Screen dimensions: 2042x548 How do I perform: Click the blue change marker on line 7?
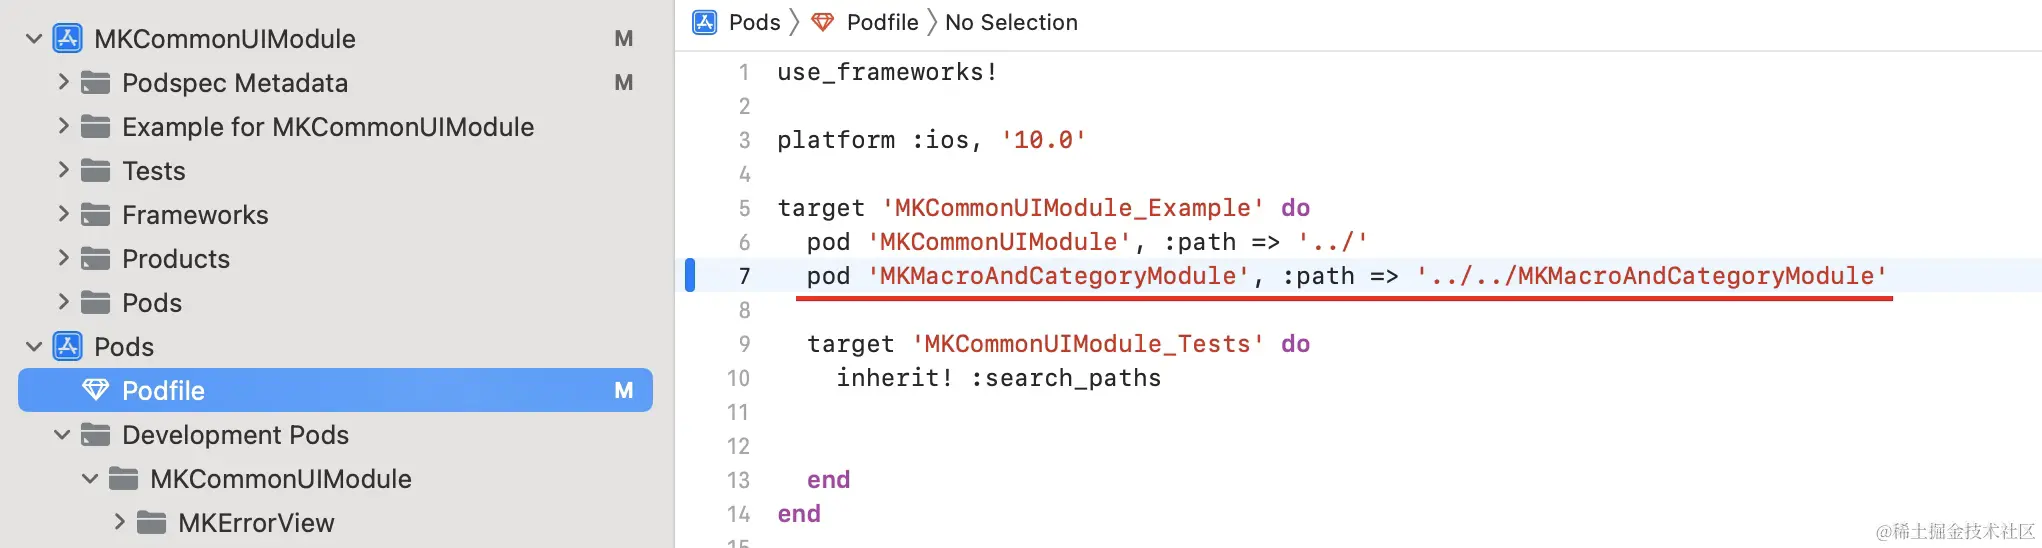(x=690, y=275)
